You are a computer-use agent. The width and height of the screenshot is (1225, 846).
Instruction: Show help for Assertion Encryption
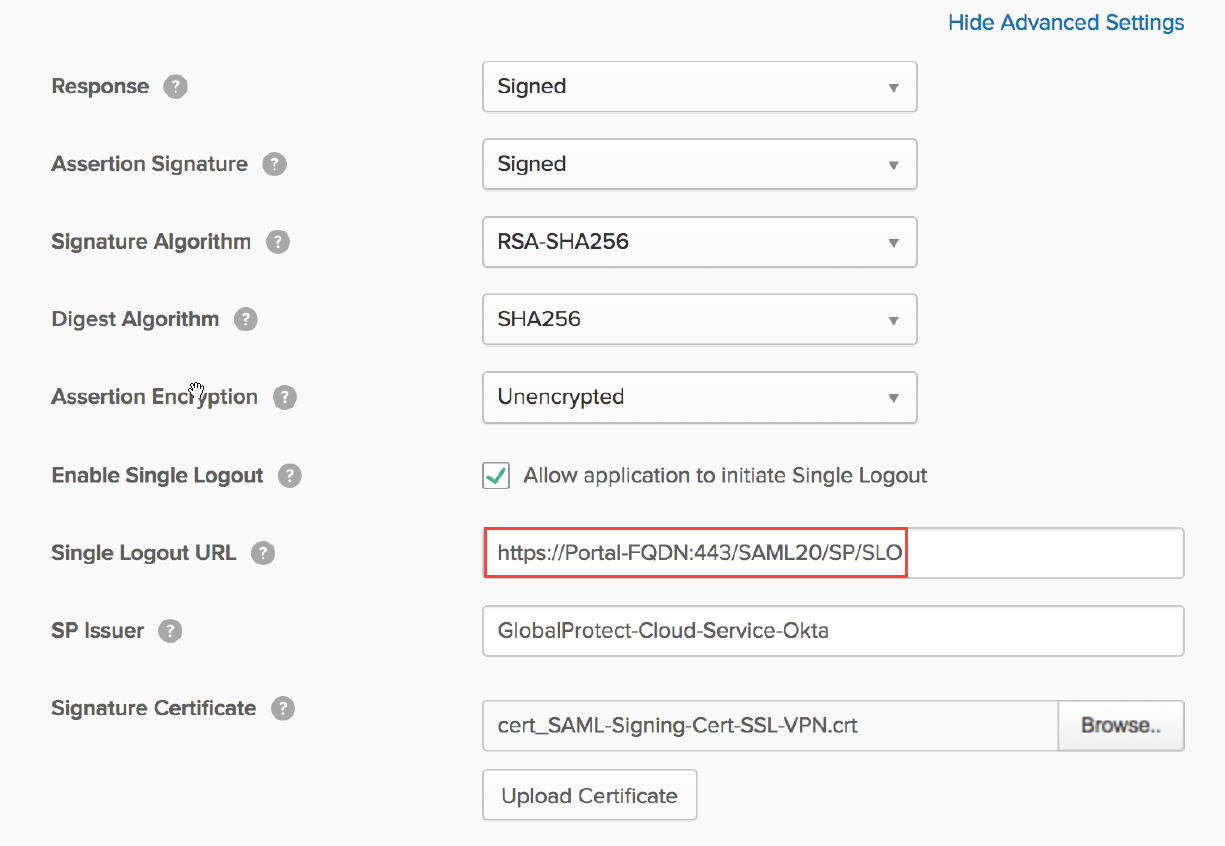(285, 398)
